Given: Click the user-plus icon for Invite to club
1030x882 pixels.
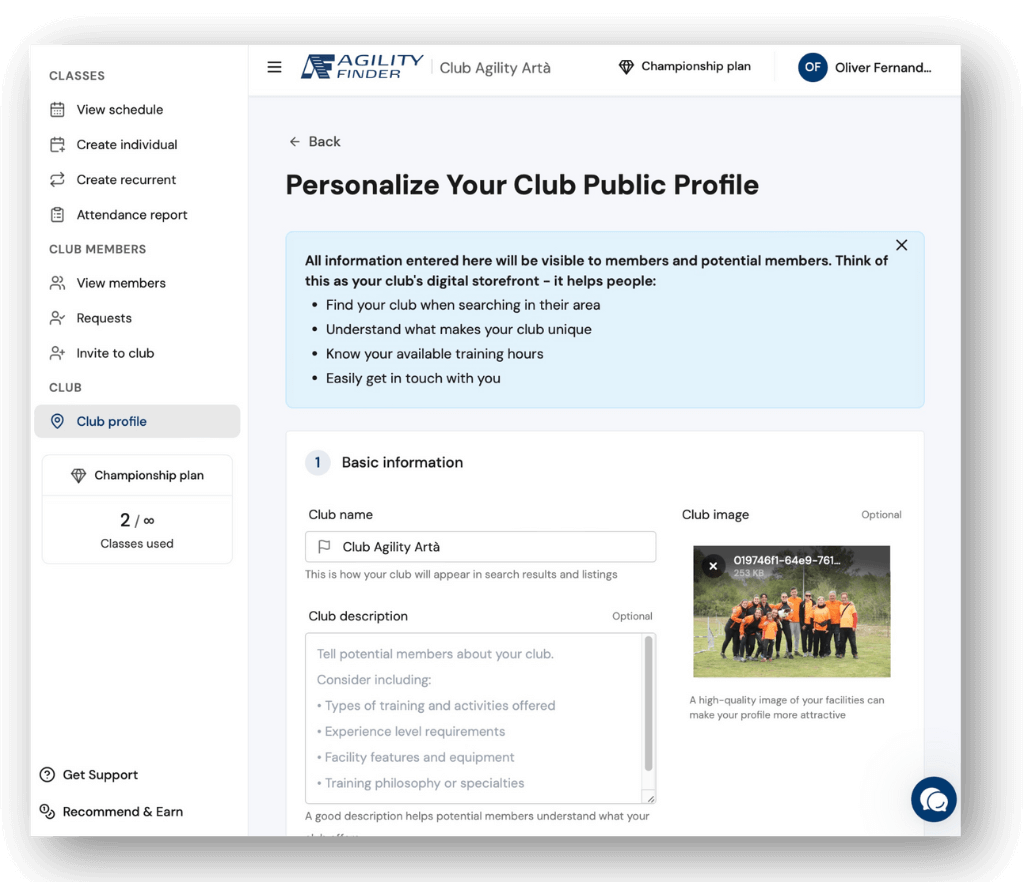Looking at the screenshot, I should 57,353.
